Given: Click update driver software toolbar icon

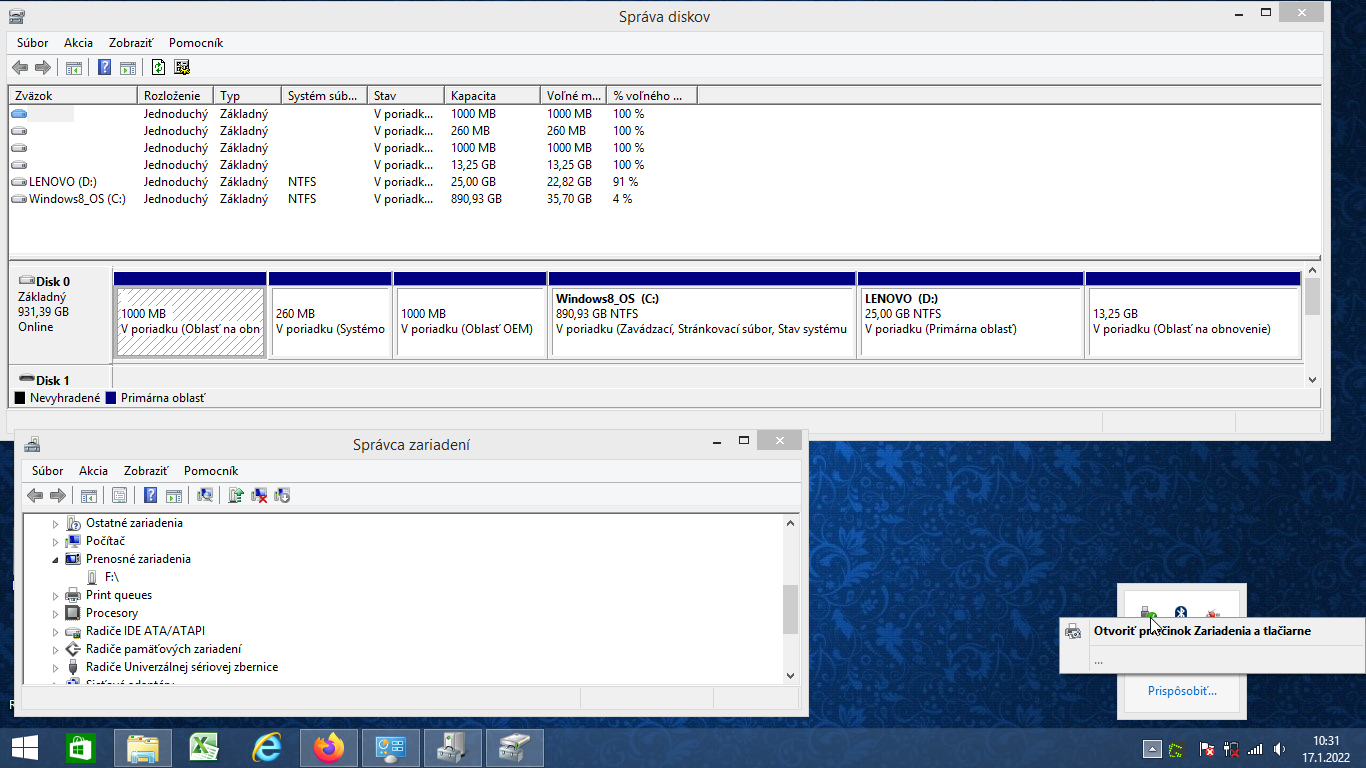Looking at the screenshot, I should (236, 495).
